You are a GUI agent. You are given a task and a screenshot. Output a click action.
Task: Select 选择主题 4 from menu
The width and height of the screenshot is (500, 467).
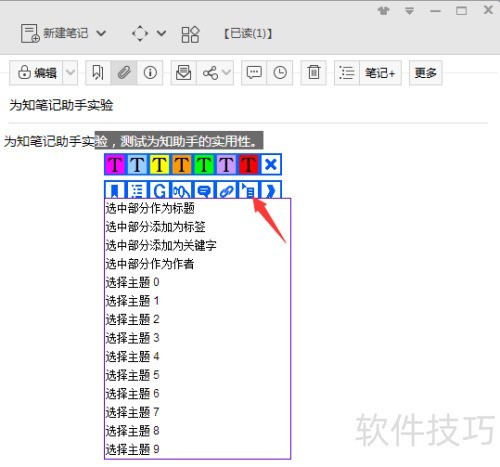[x=197, y=357]
